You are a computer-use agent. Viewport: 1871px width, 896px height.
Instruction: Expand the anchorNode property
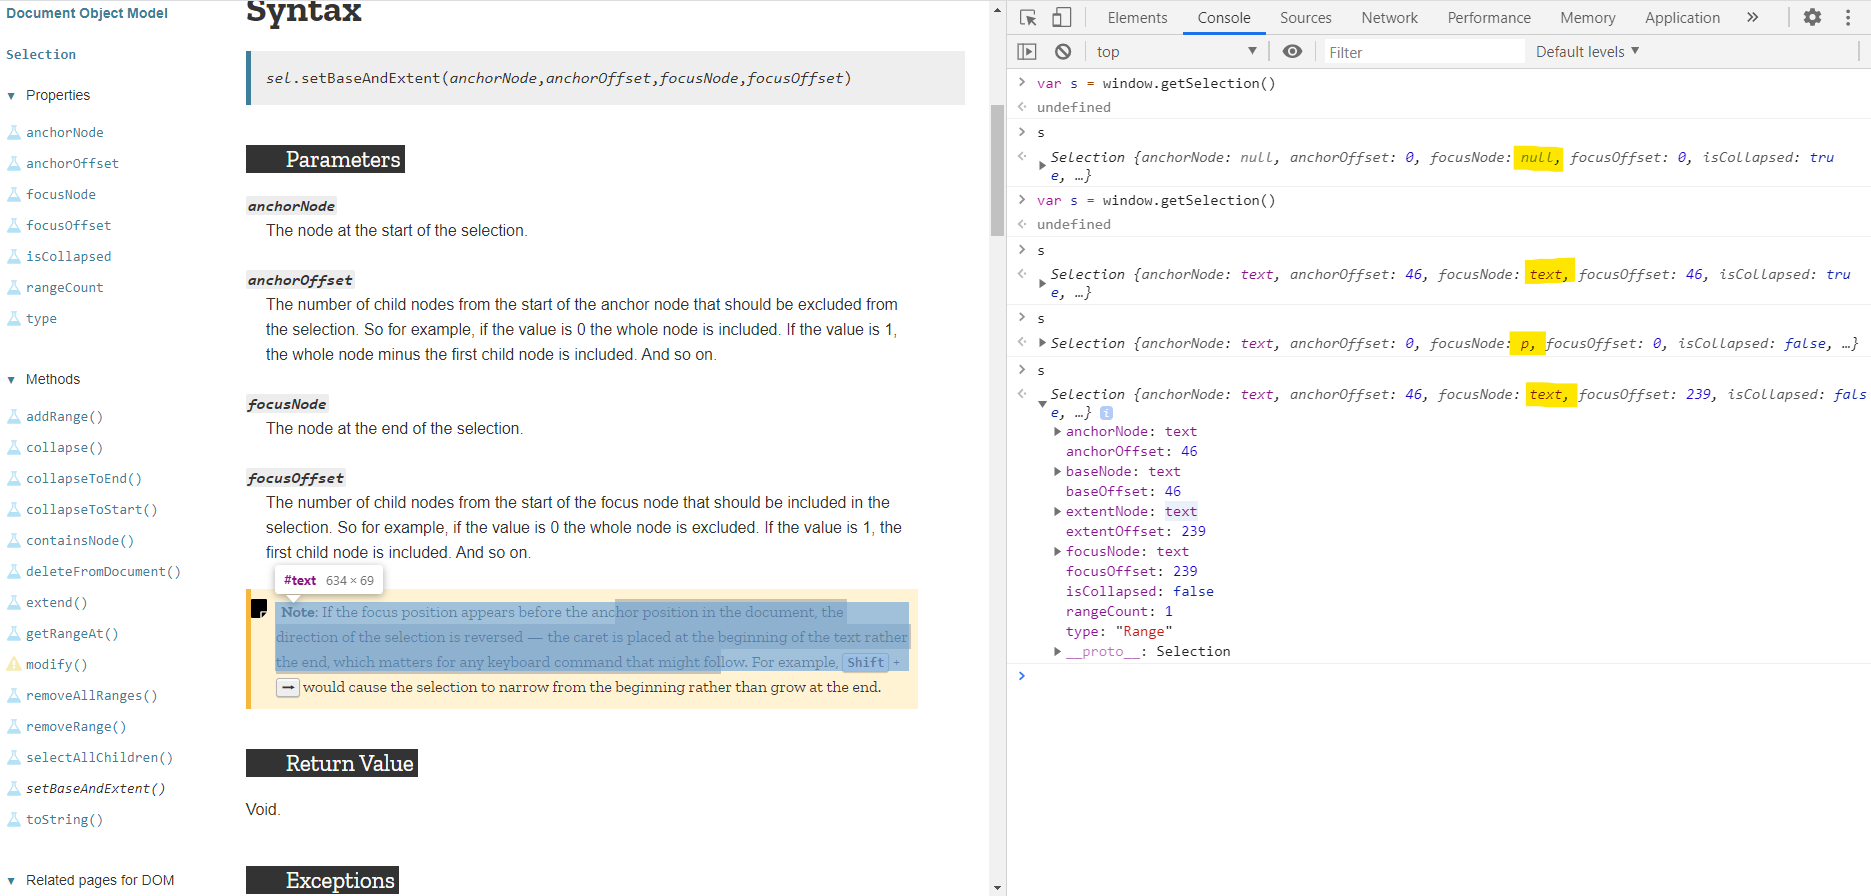[1058, 432]
